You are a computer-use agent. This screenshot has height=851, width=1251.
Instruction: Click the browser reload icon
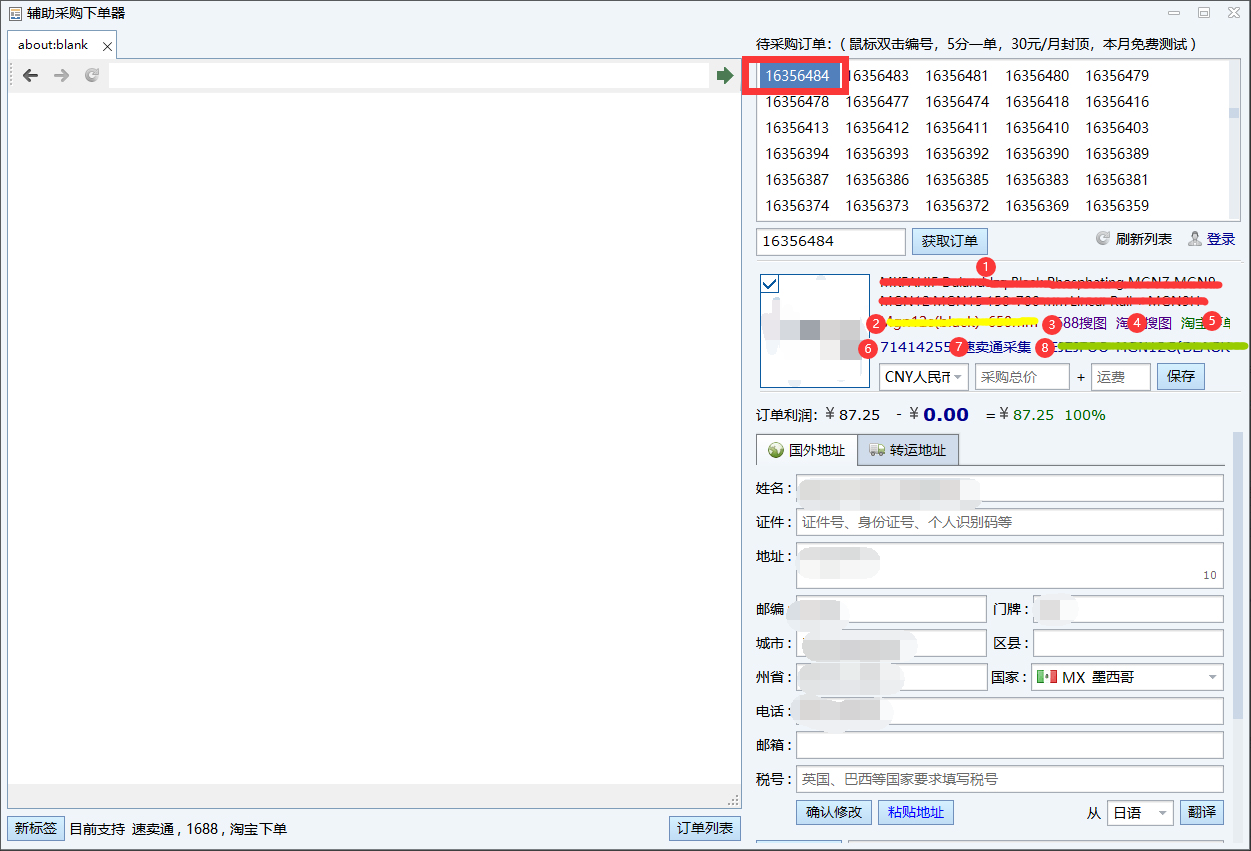tap(92, 75)
